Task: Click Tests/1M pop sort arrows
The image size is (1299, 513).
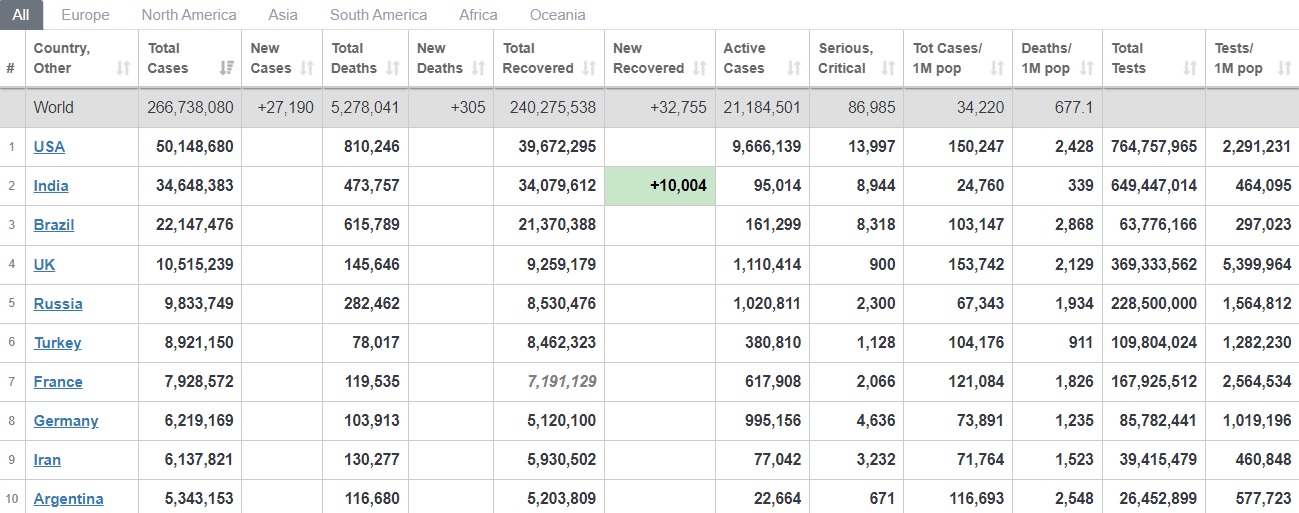Action: pos(1283,68)
